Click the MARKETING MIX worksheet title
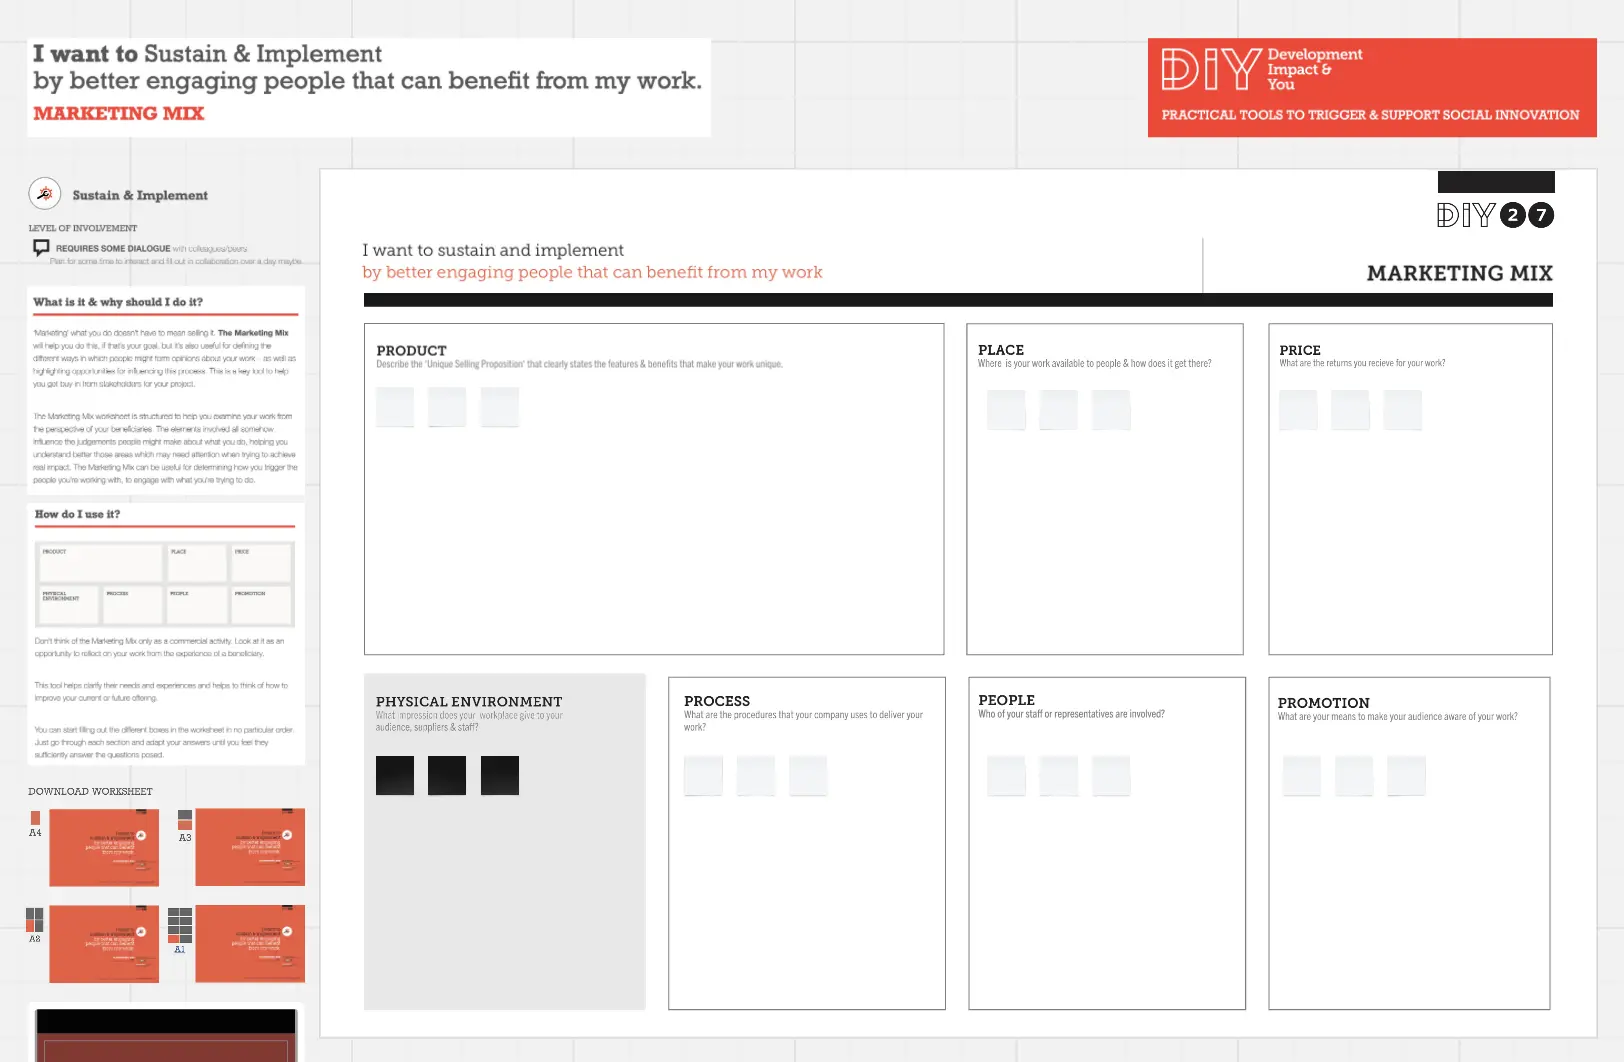Screen dimensions: 1624x1062 tap(1459, 273)
